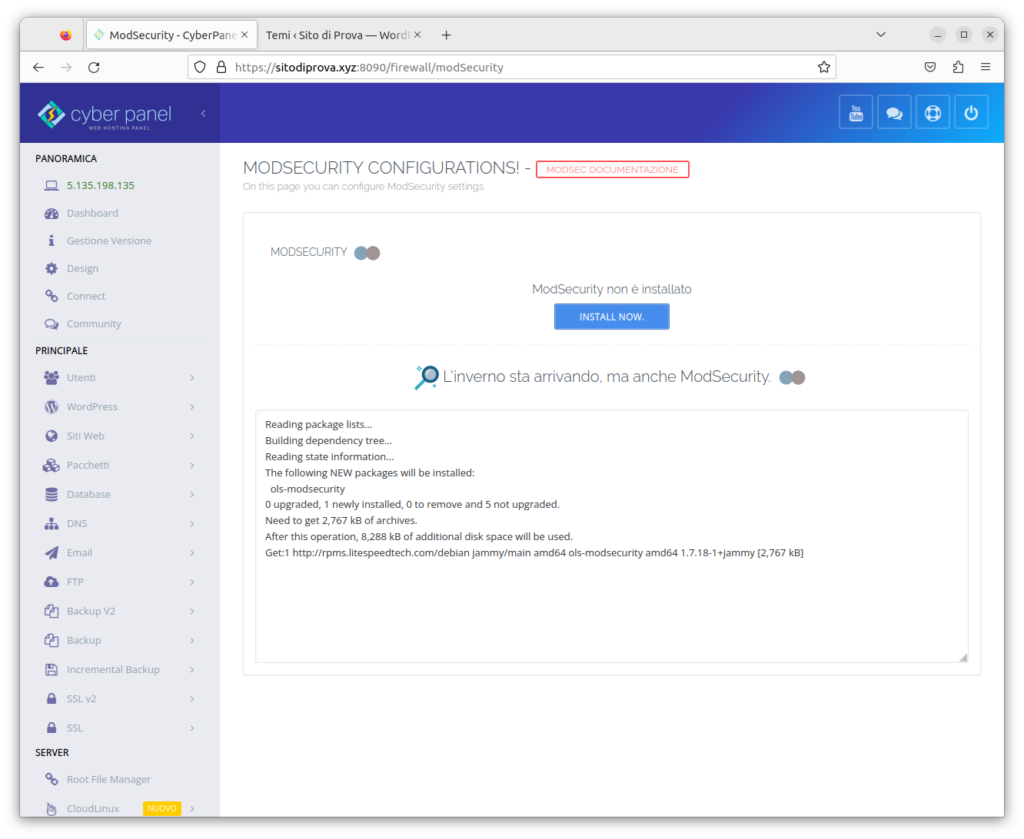Click the Community chat icon
Viewport: 1024px width, 839px height.
click(52, 324)
